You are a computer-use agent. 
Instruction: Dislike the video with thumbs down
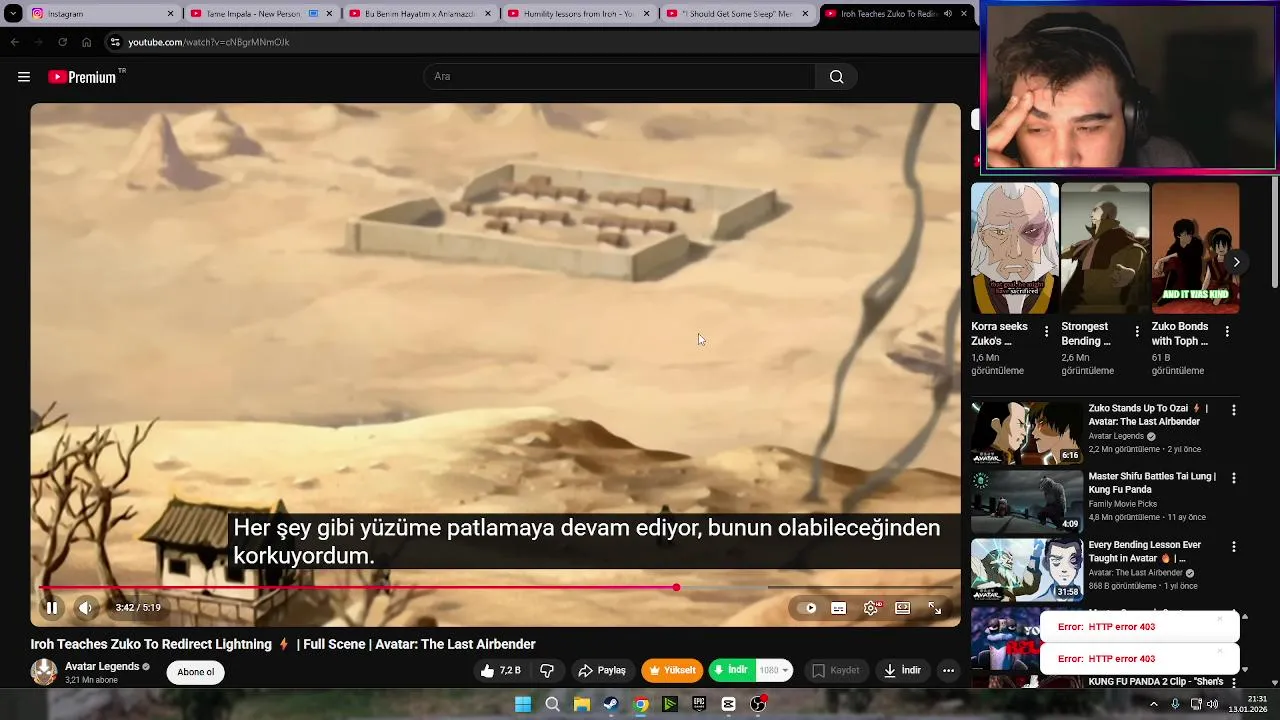click(547, 671)
